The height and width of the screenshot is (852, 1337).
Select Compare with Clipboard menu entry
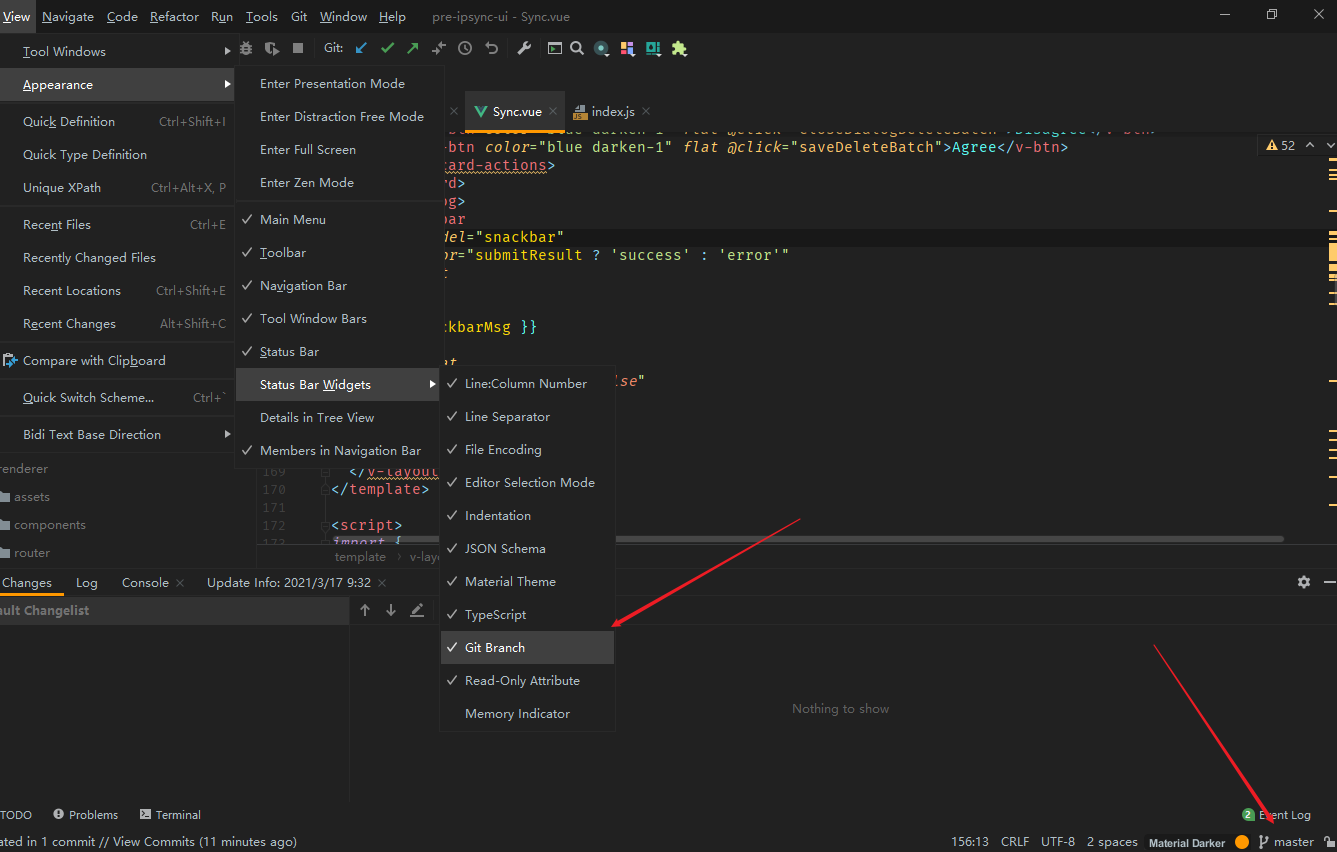(x=117, y=361)
